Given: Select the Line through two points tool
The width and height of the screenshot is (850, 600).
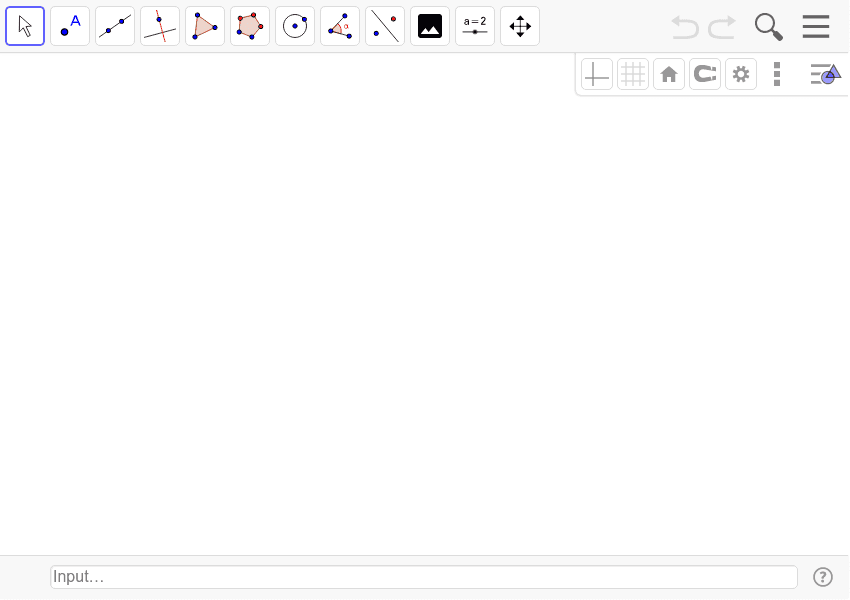Looking at the screenshot, I should click(x=115, y=26).
